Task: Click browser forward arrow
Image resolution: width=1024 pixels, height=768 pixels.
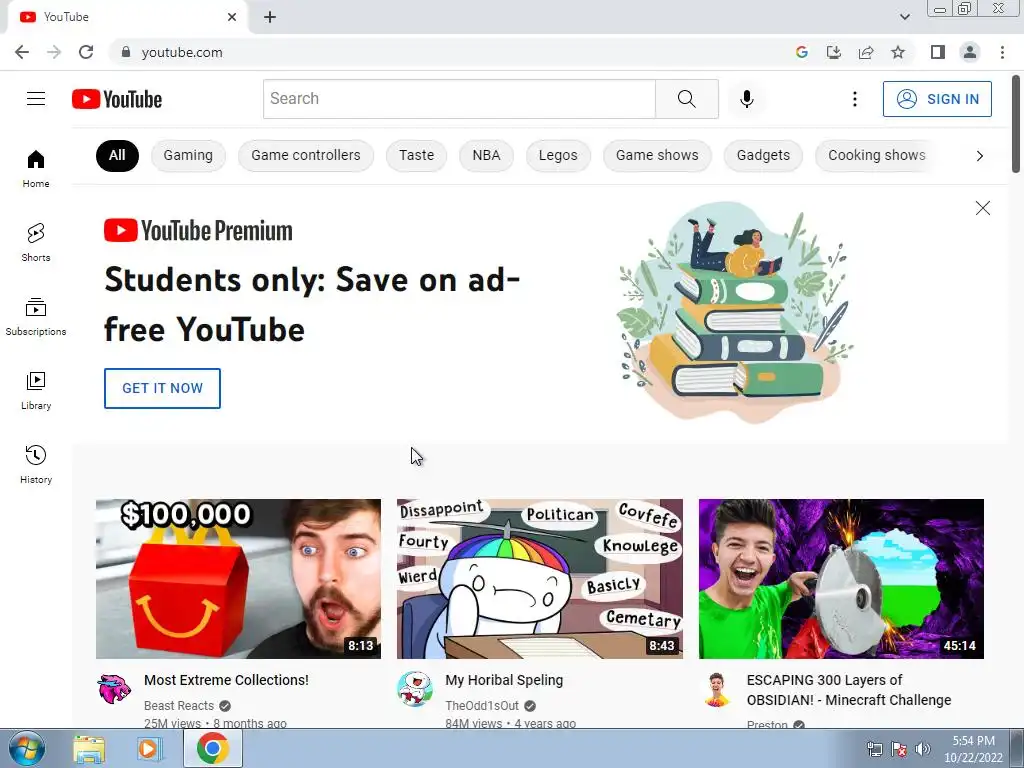Action: click(x=54, y=52)
